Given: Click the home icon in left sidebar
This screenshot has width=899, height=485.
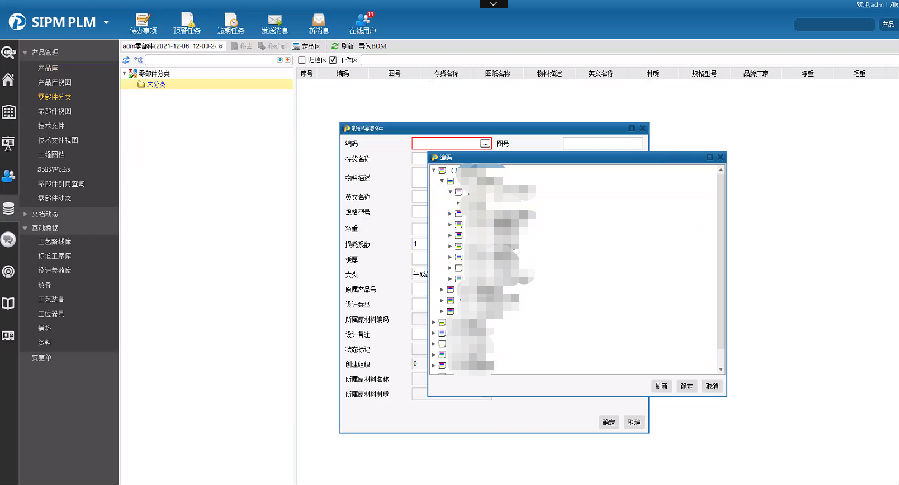Looking at the screenshot, I should pyautogui.click(x=8, y=80).
